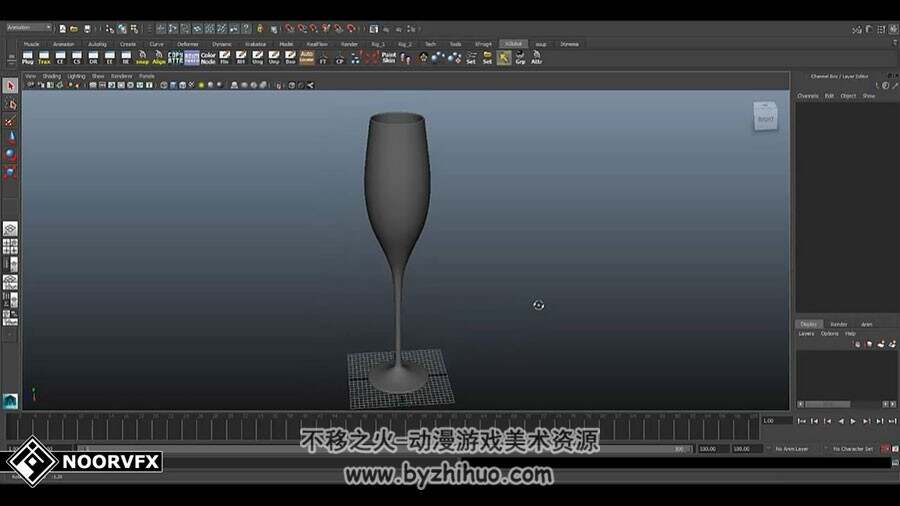This screenshot has width=900, height=506.
Task: Open the Xtreme shelf tab
Action: (x=569, y=44)
